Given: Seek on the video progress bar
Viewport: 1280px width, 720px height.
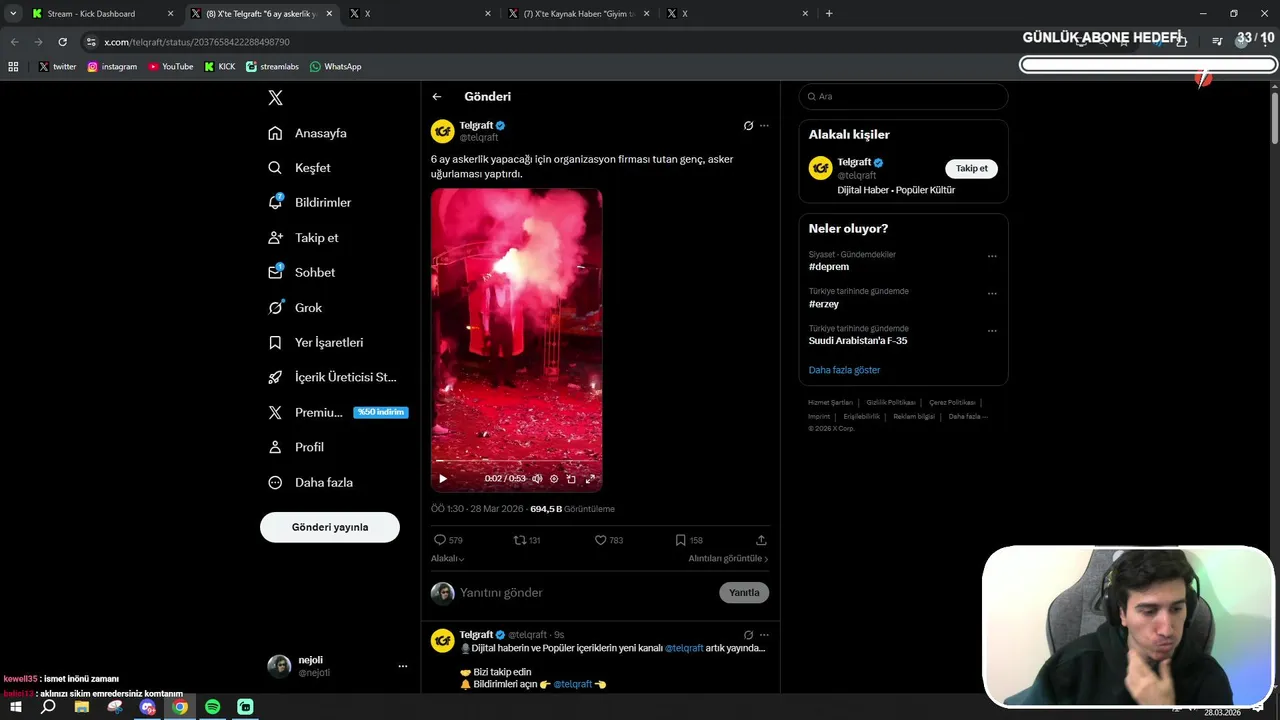Looking at the screenshot, I should click(516, 461).
